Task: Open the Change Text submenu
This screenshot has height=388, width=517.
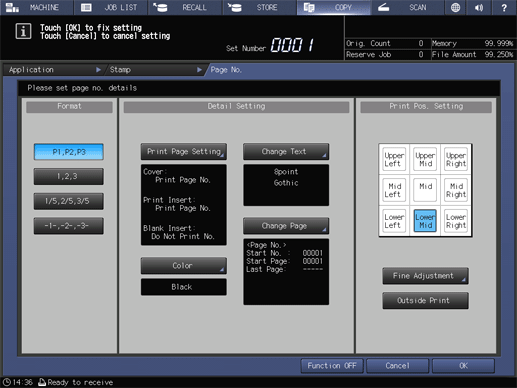Action: 286,152
